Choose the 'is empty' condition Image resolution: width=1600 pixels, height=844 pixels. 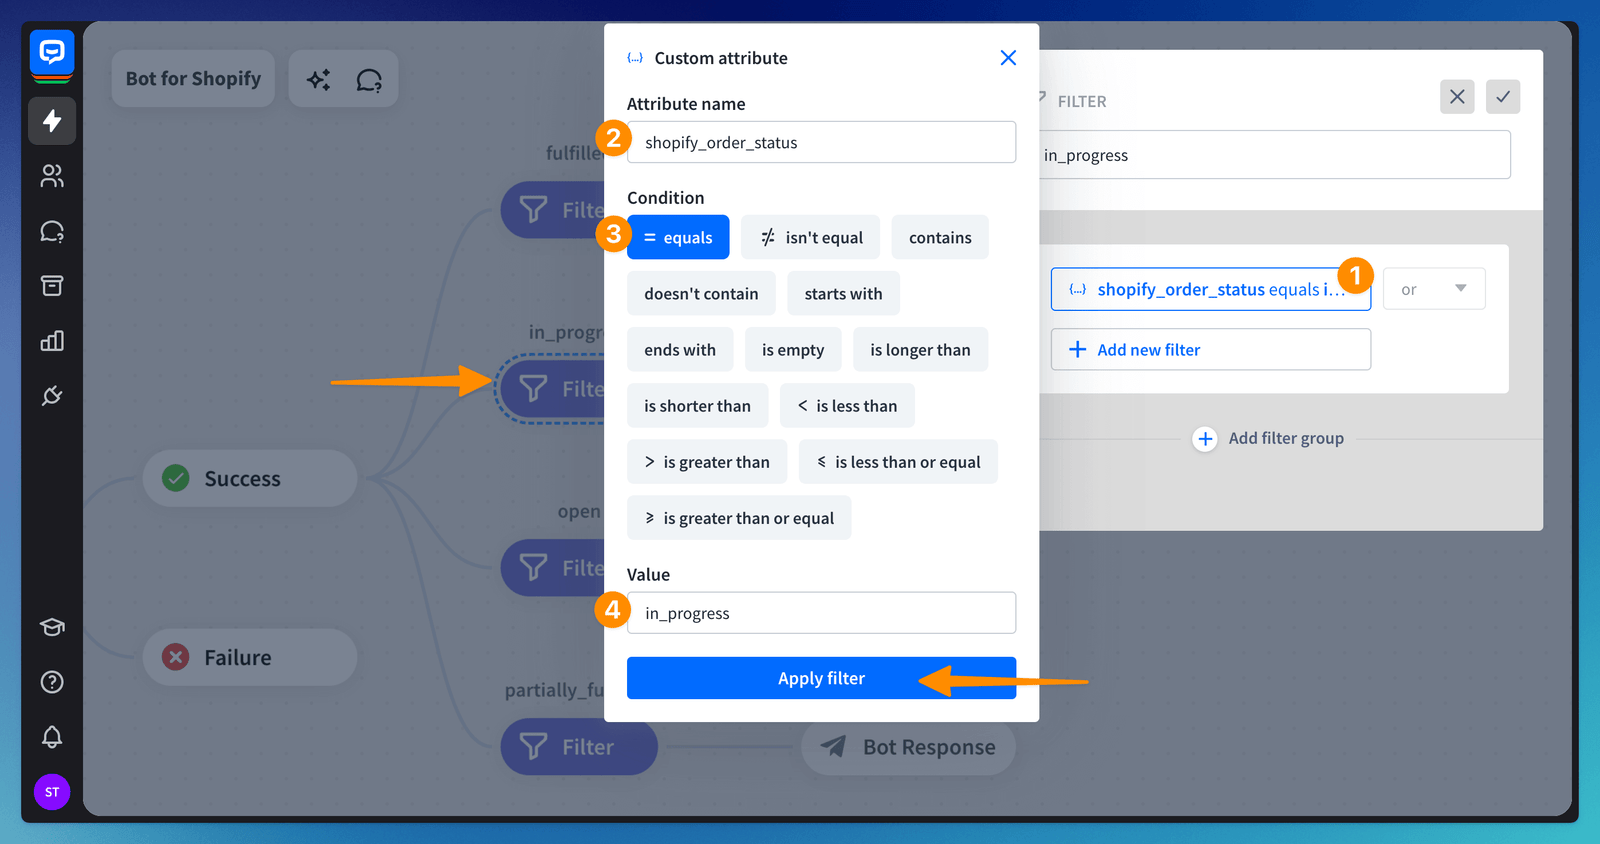[x=792, y=350]
